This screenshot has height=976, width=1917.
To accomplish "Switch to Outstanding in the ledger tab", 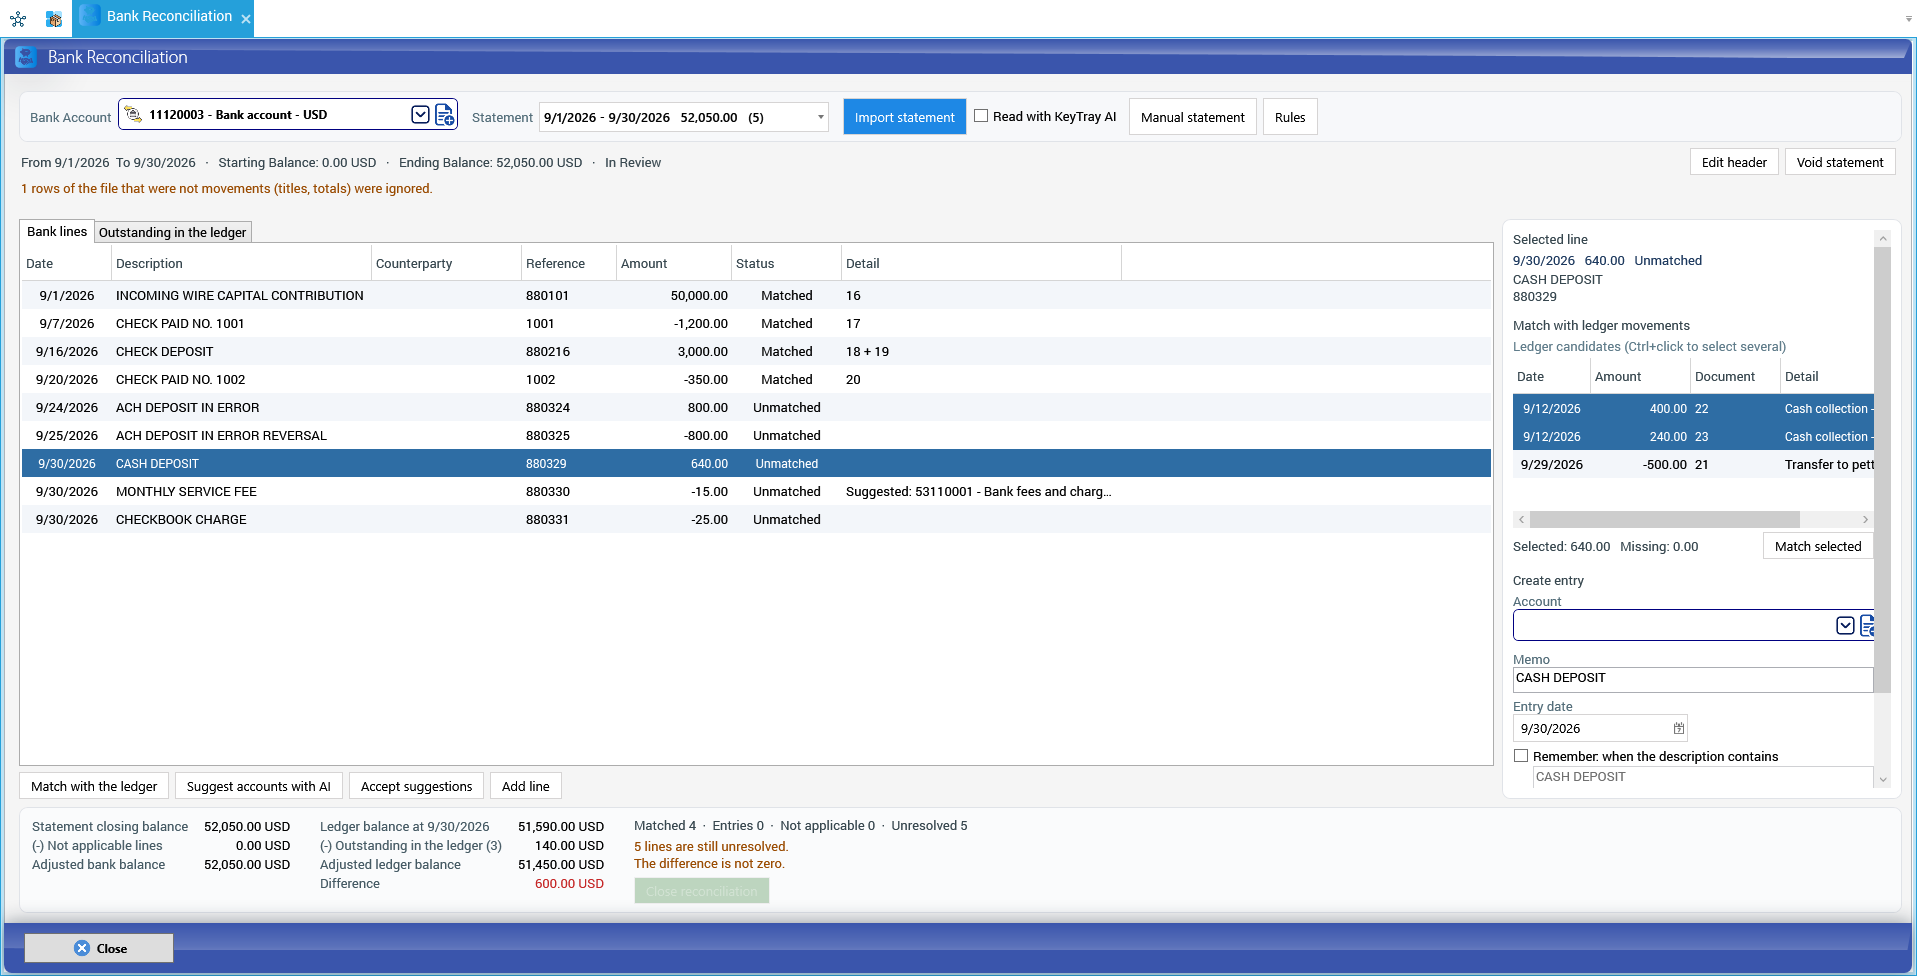I will click(x=172, y=233).
